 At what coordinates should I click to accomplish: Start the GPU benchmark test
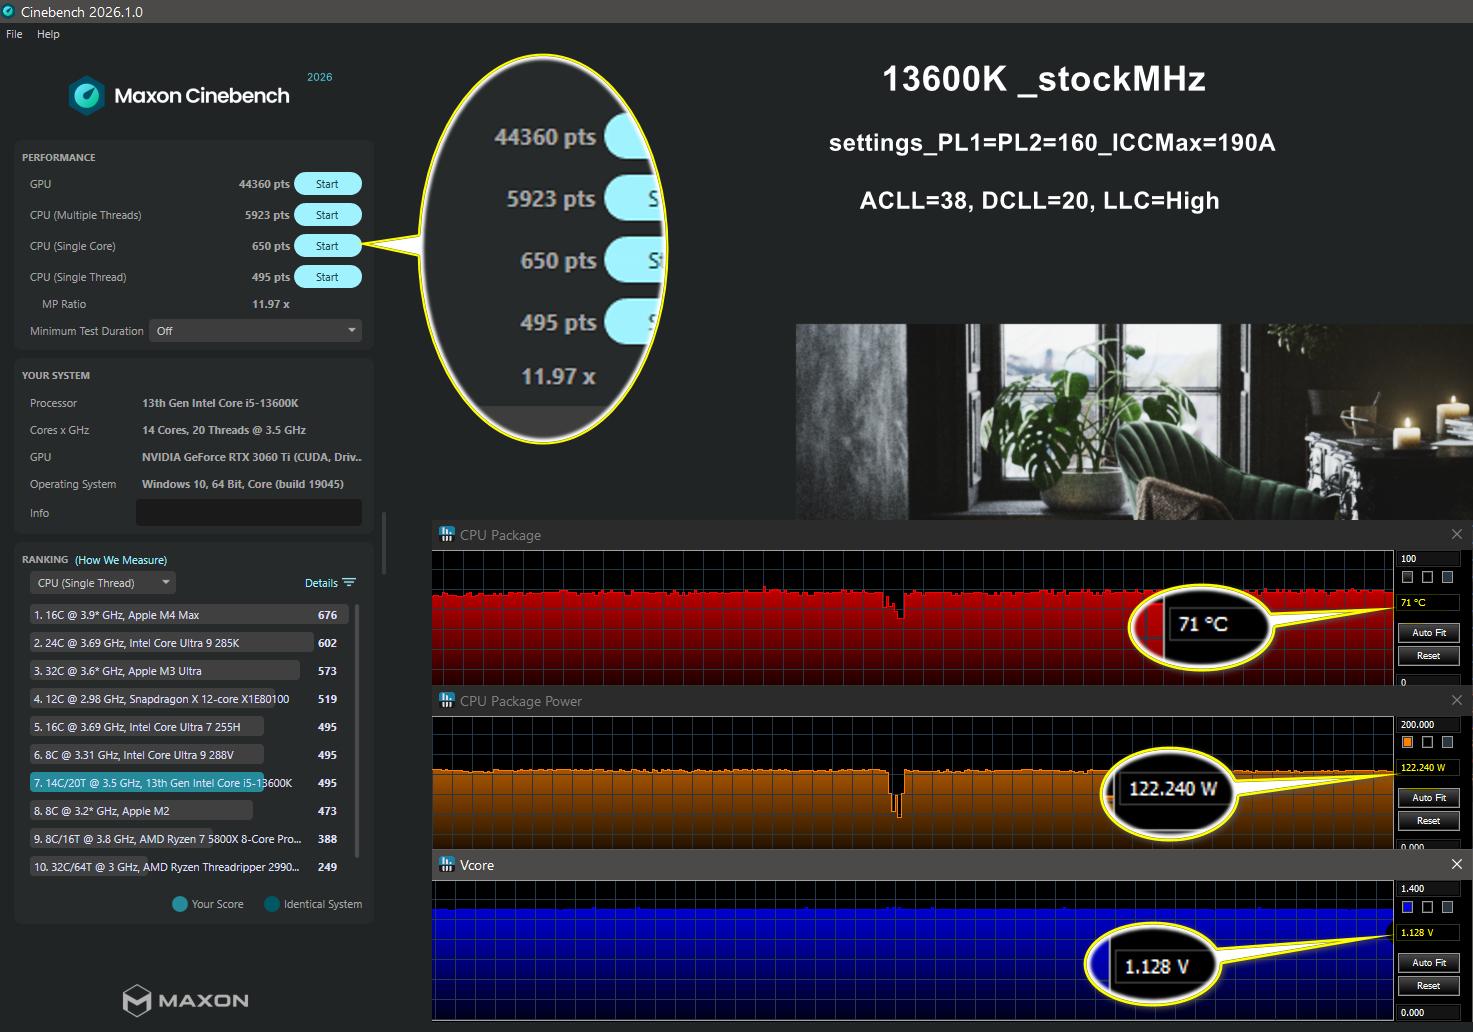coord(327,184)
